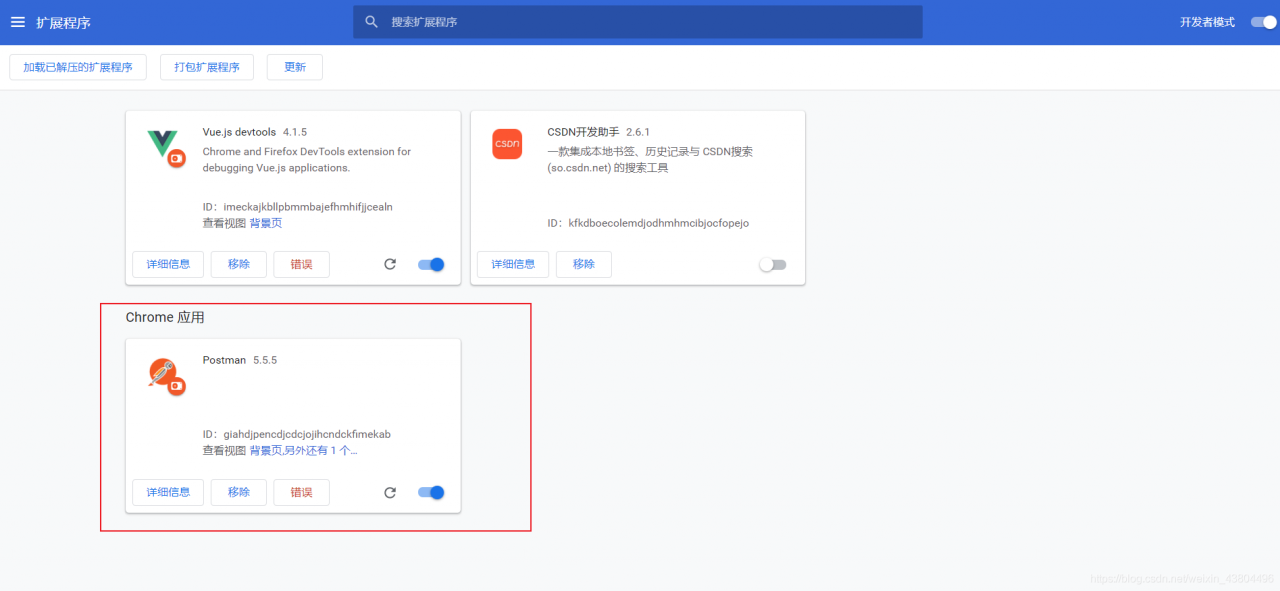Turn off 开发者模式 developer mode switch
The width and height of the screenshot is (1280, 591).
pos(1263,22)
